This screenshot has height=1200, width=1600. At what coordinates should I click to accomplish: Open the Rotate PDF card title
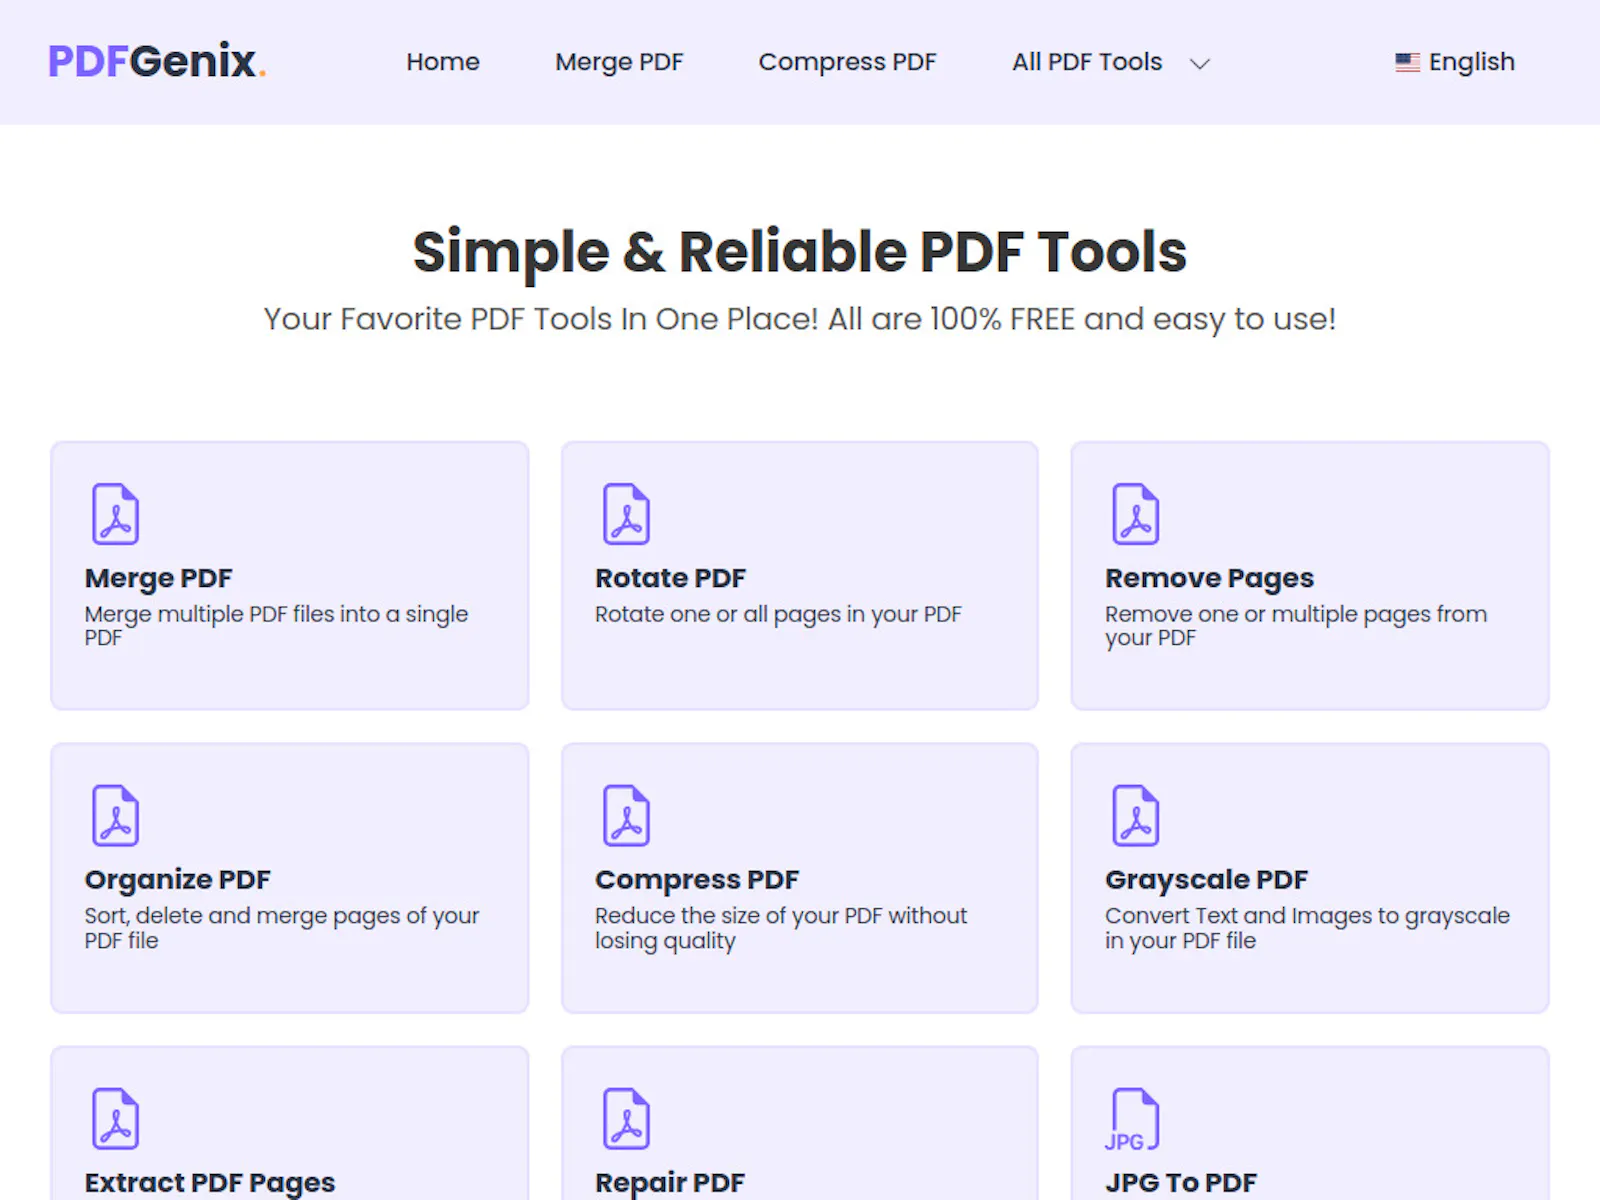tap(670, 578)
